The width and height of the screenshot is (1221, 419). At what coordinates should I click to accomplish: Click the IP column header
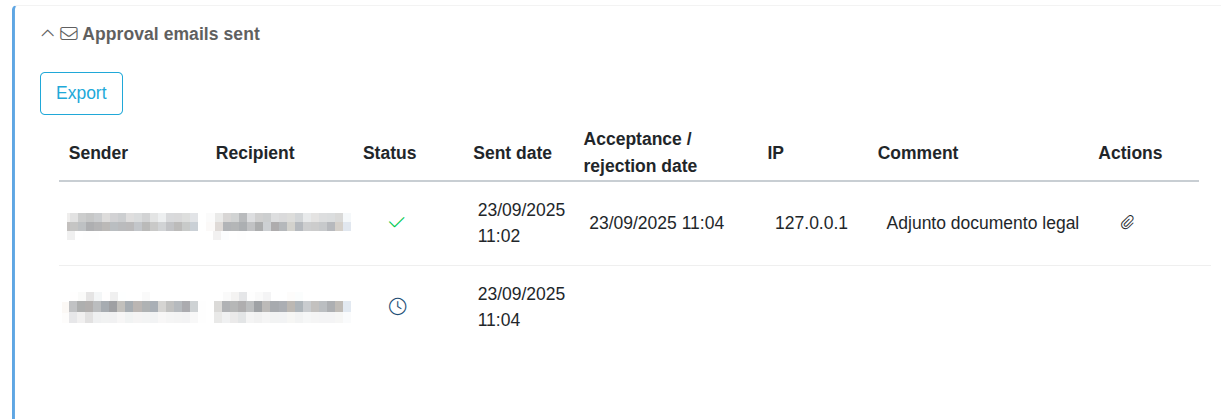tap(775, 153)
